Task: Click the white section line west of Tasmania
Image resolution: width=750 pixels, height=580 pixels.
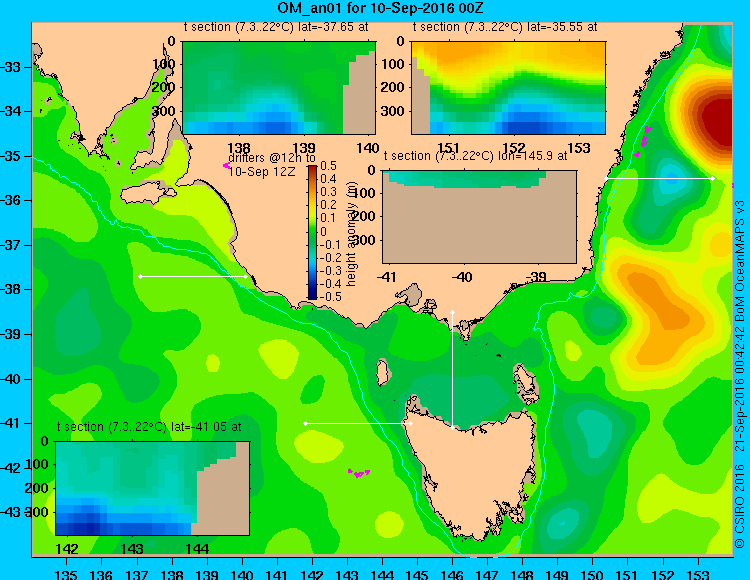Action: [358, 424]
